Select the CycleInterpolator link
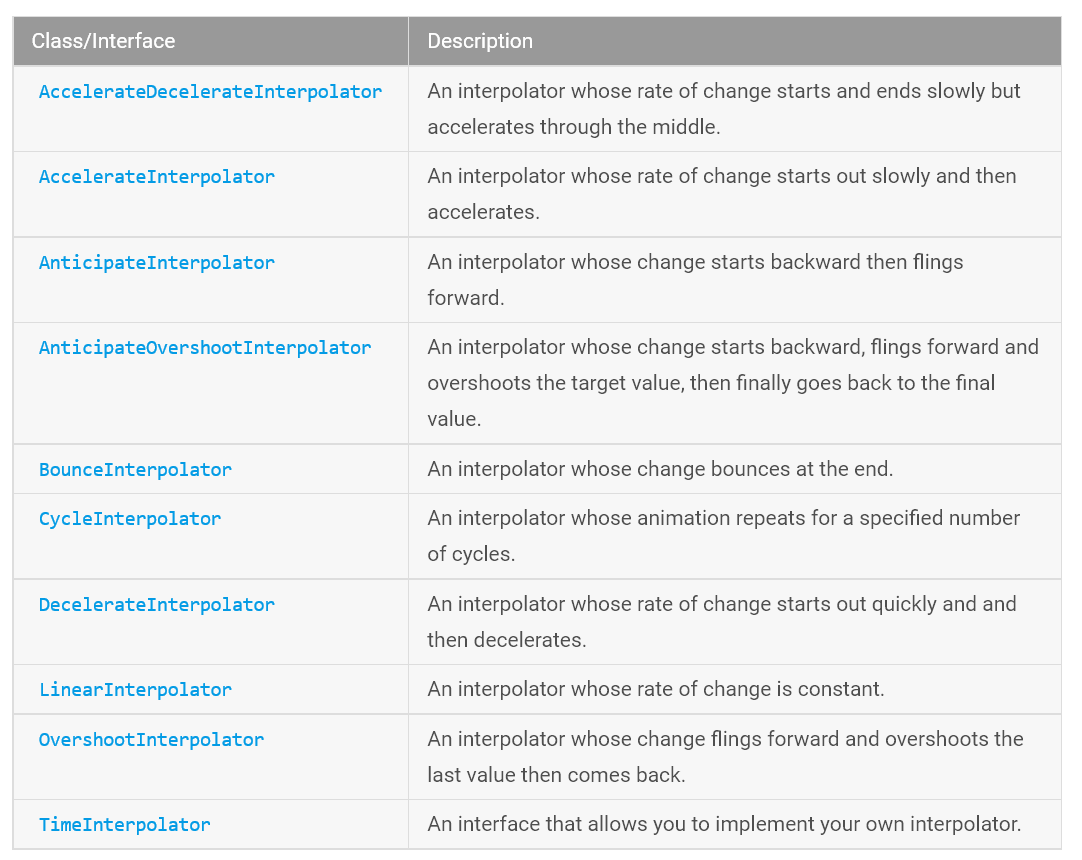The image size is (1082, 860). coord(130,519)
